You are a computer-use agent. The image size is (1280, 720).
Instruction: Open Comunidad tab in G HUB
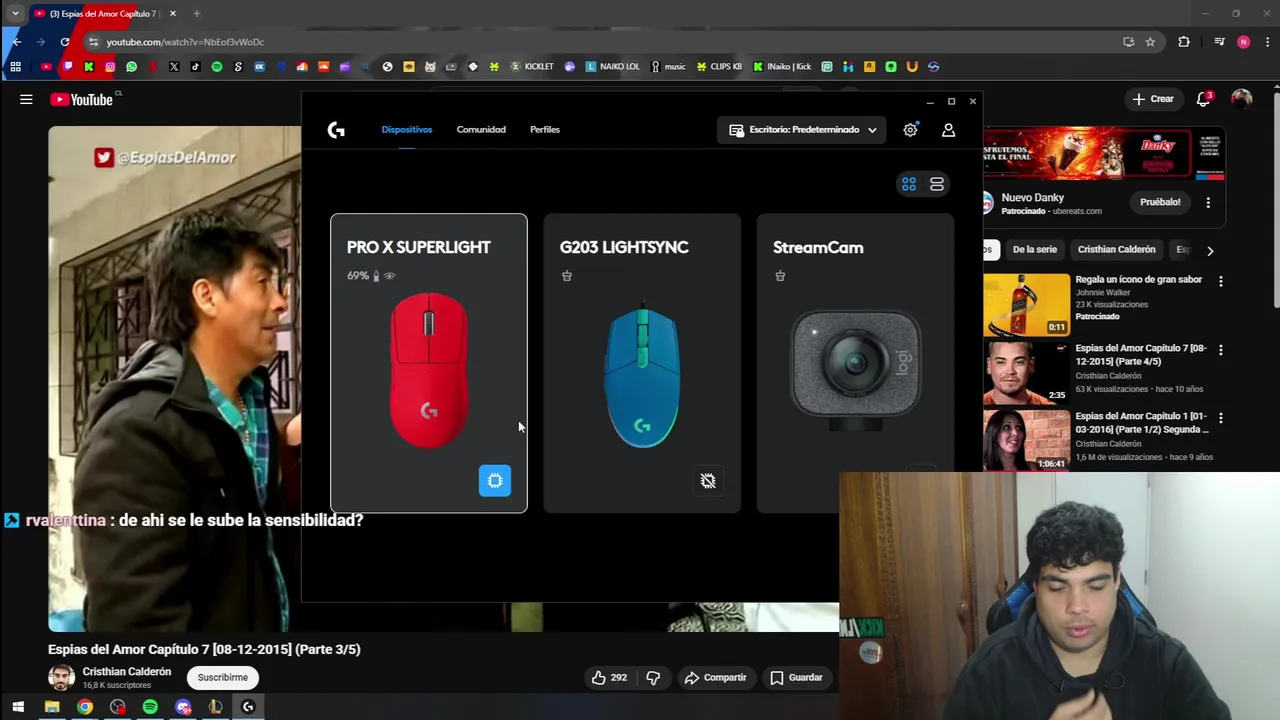pyautogui.click(x=481, y=129)
